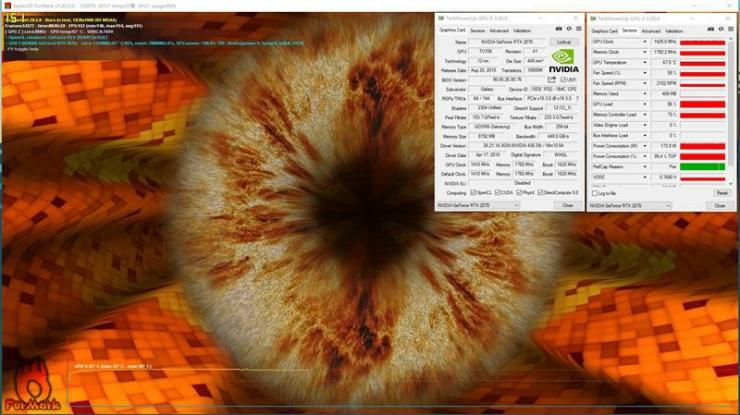
Task: Click the NVIDIA logo
Action: click(x=563, y=61)
